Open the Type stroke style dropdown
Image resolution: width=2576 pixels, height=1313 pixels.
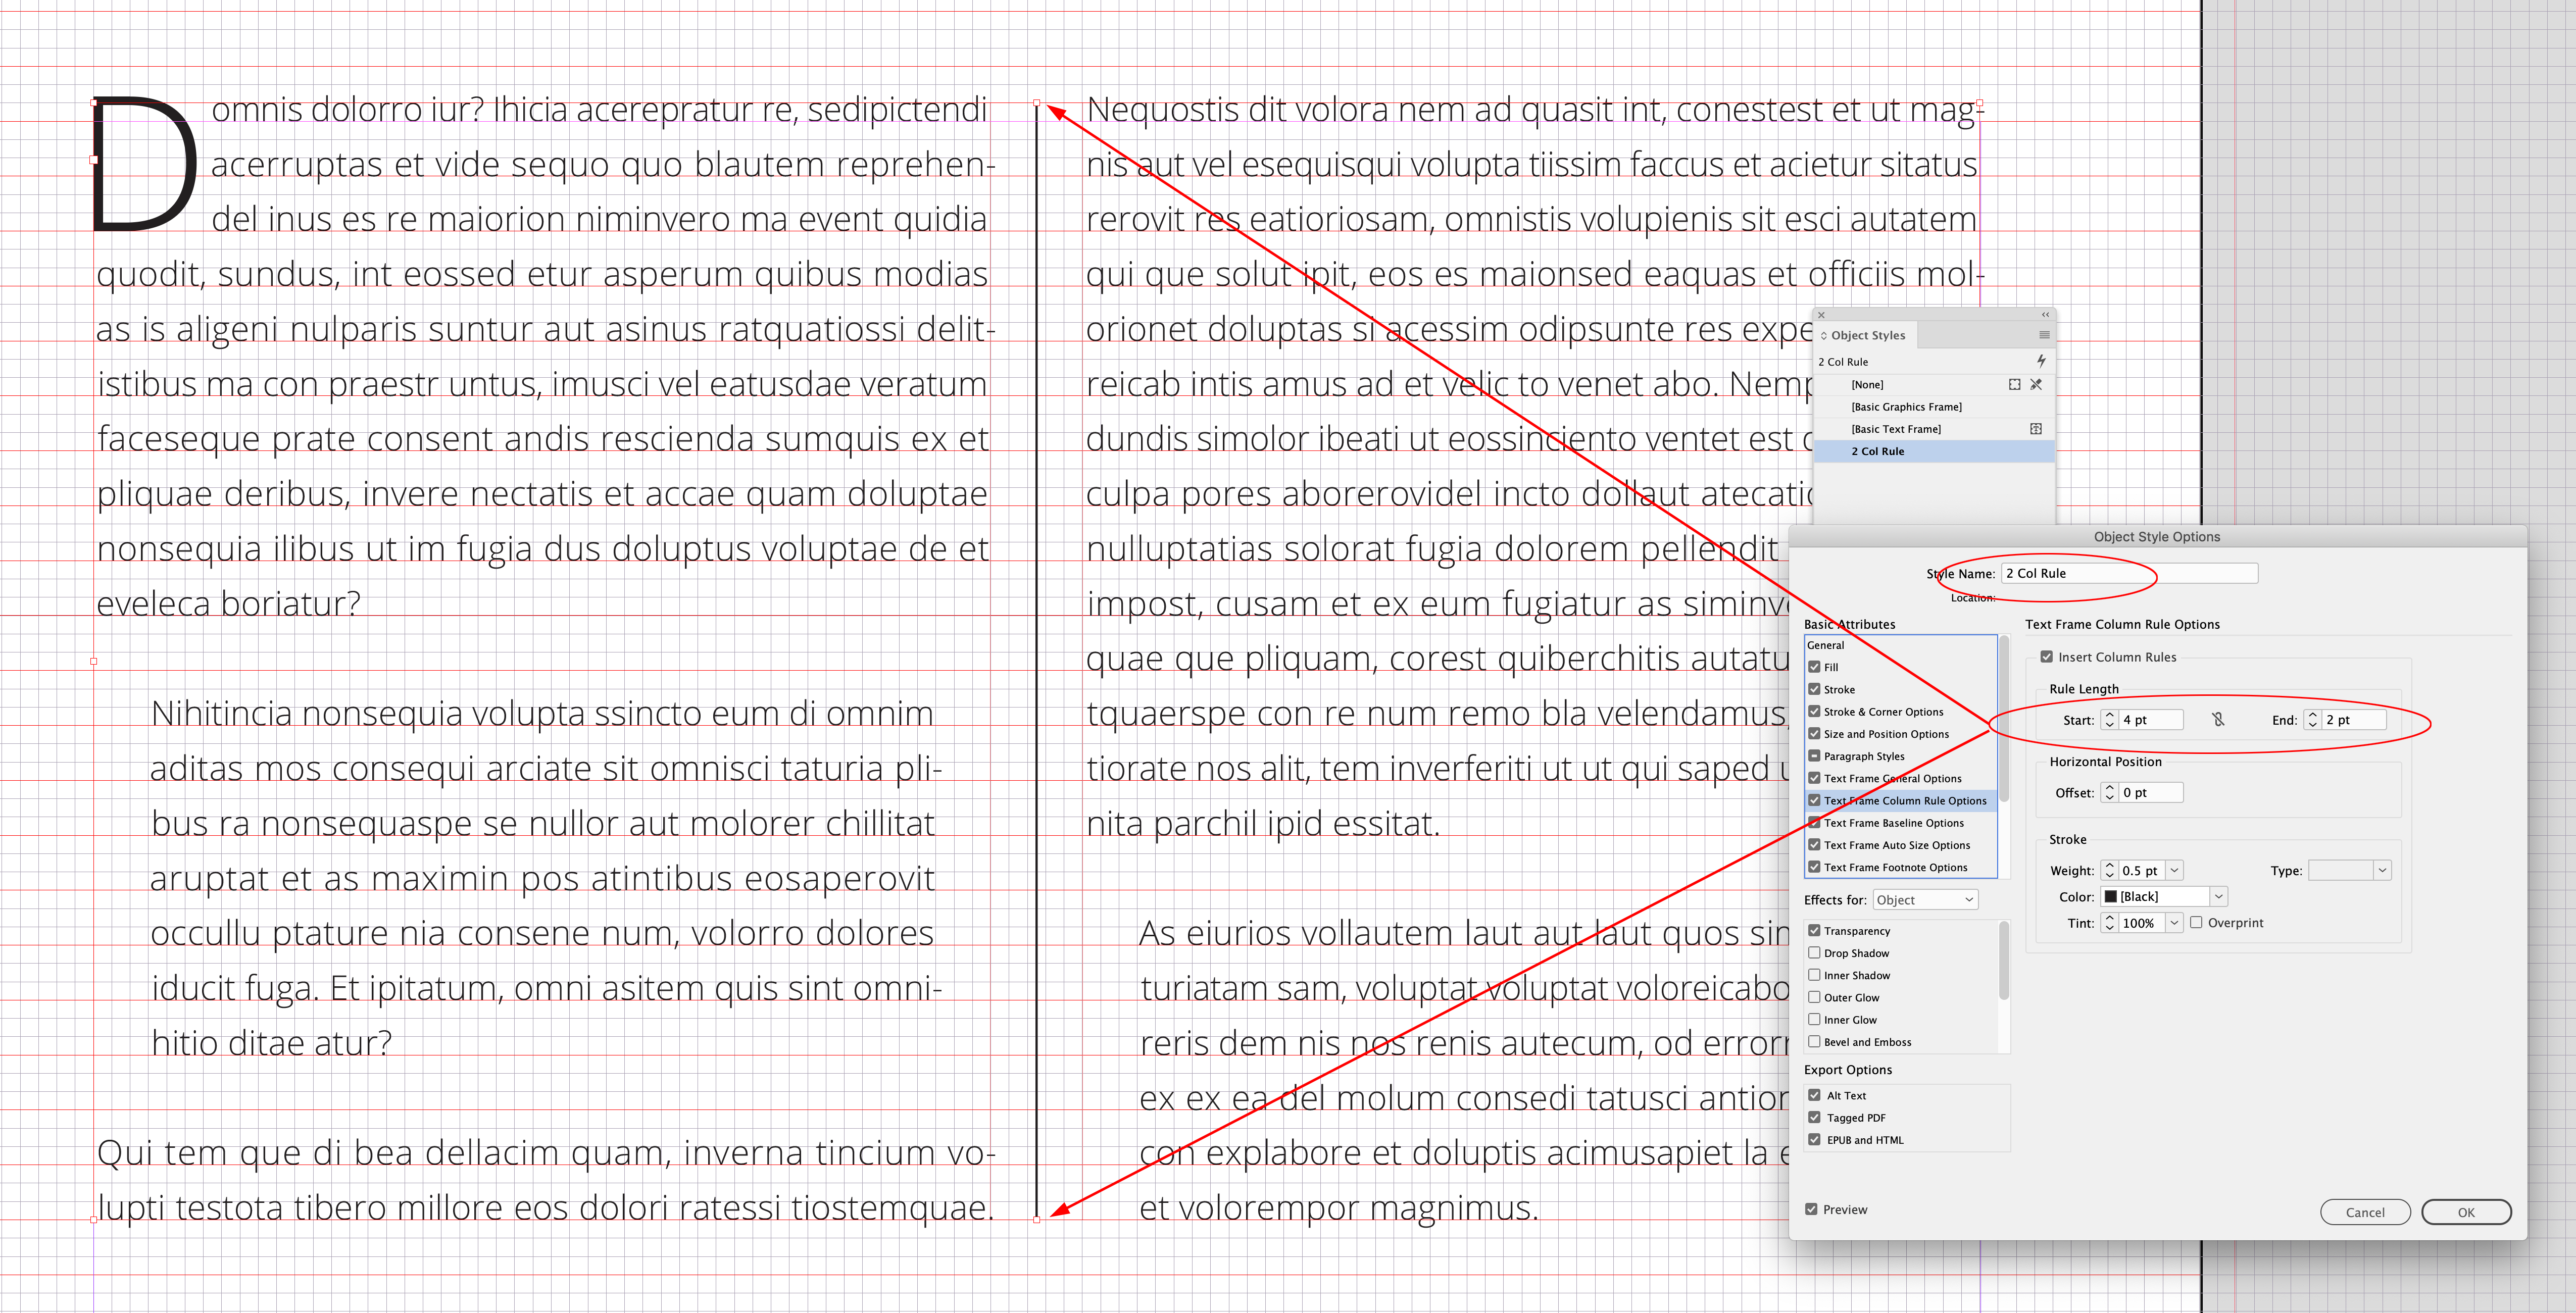click(x=2383, y=870)
